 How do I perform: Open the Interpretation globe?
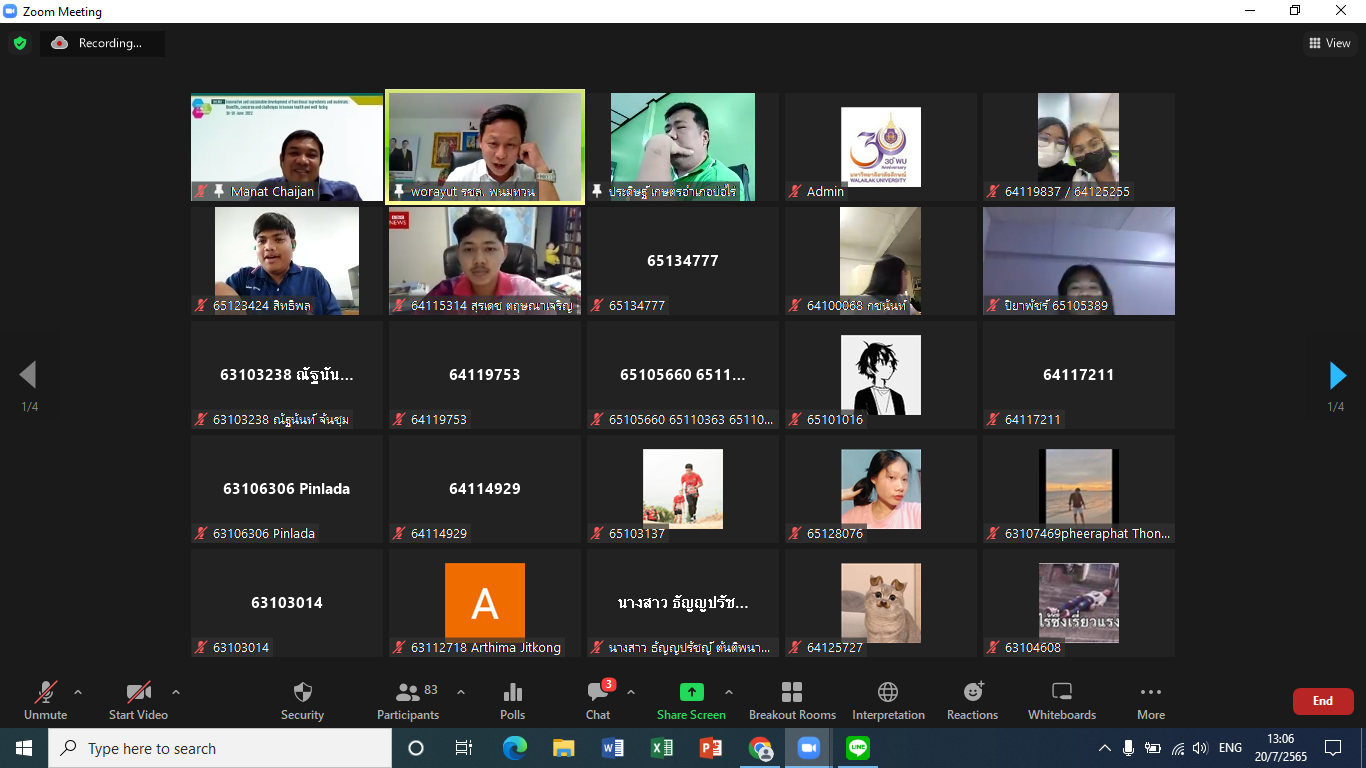pyautogui.click(x=888, y=700)
